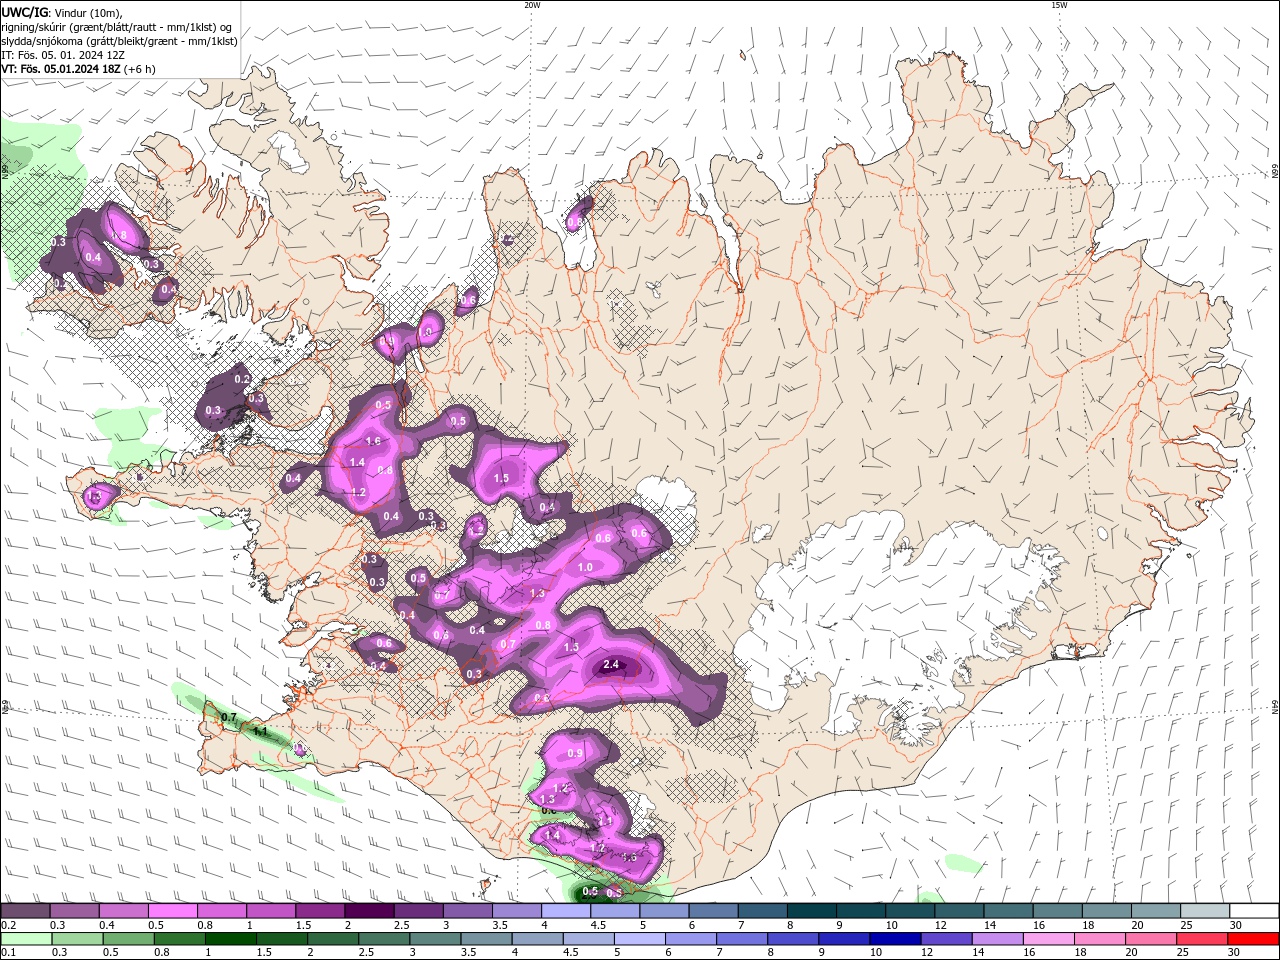Click the '15W' longitude label
The width and height of the screenshot is (1280, 960).
pos(1059,5)
